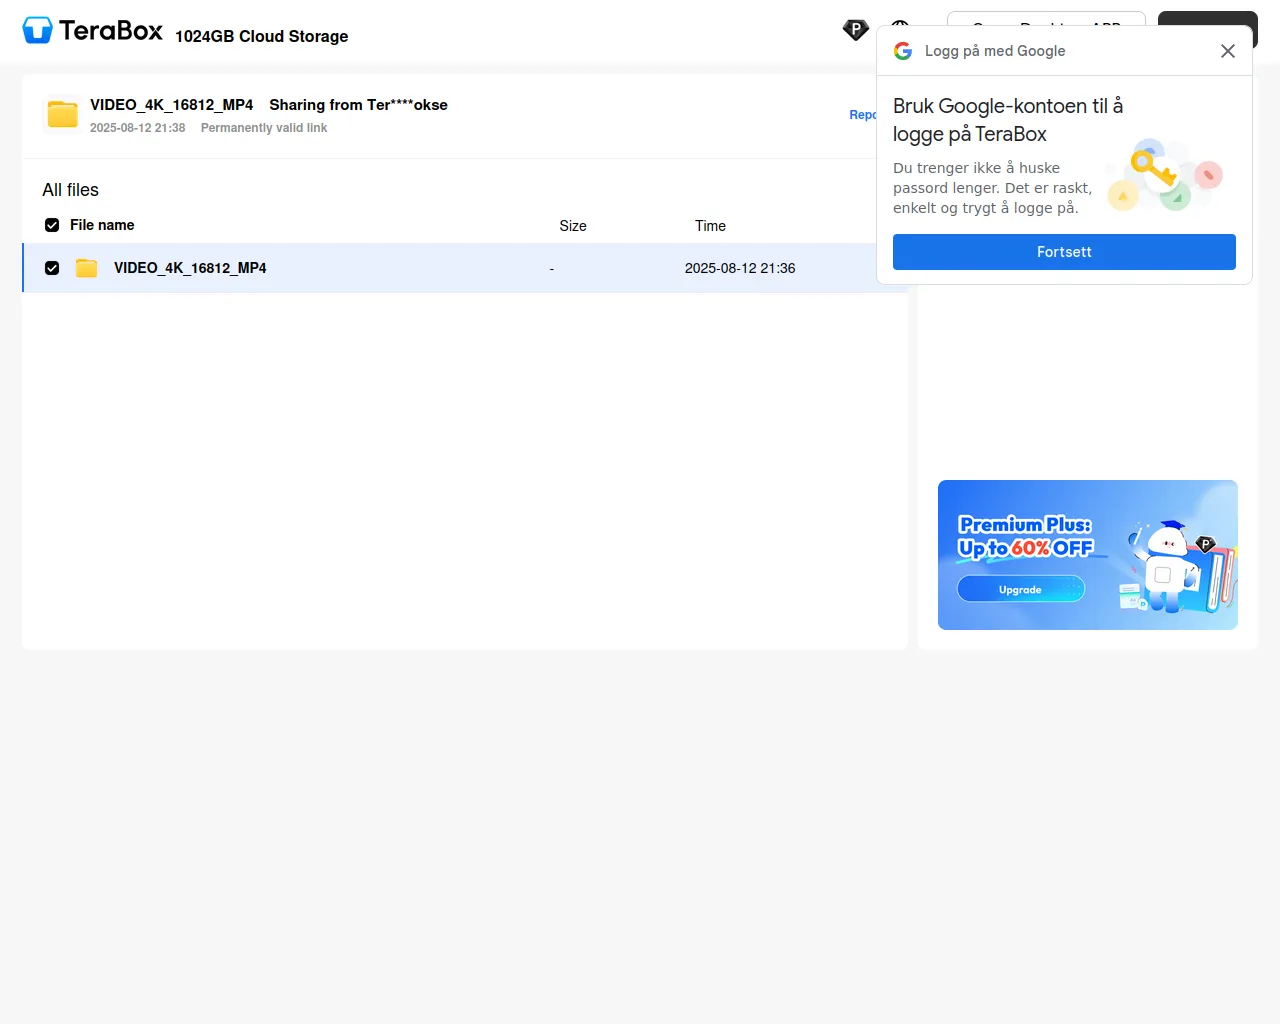Click the Google logo in popup
The height and width of the screenshot is (1024, 1280).
[903, 51]
